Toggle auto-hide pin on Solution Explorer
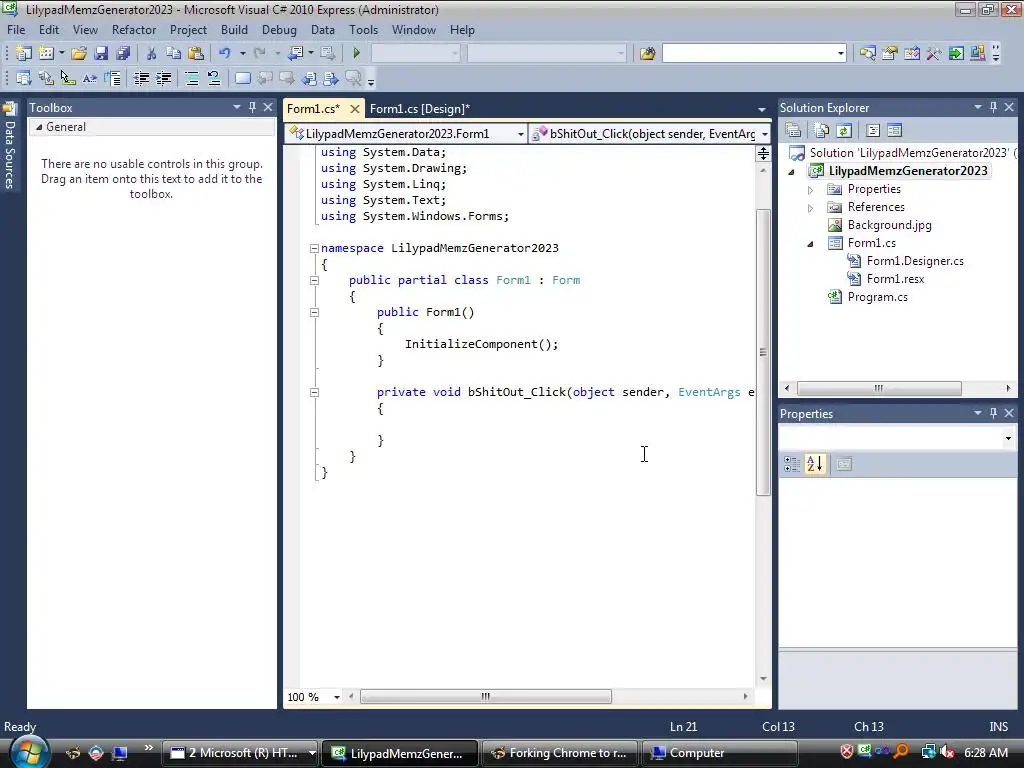The image size is (1024, 768). pyautogui.click(x=993, y=107)
